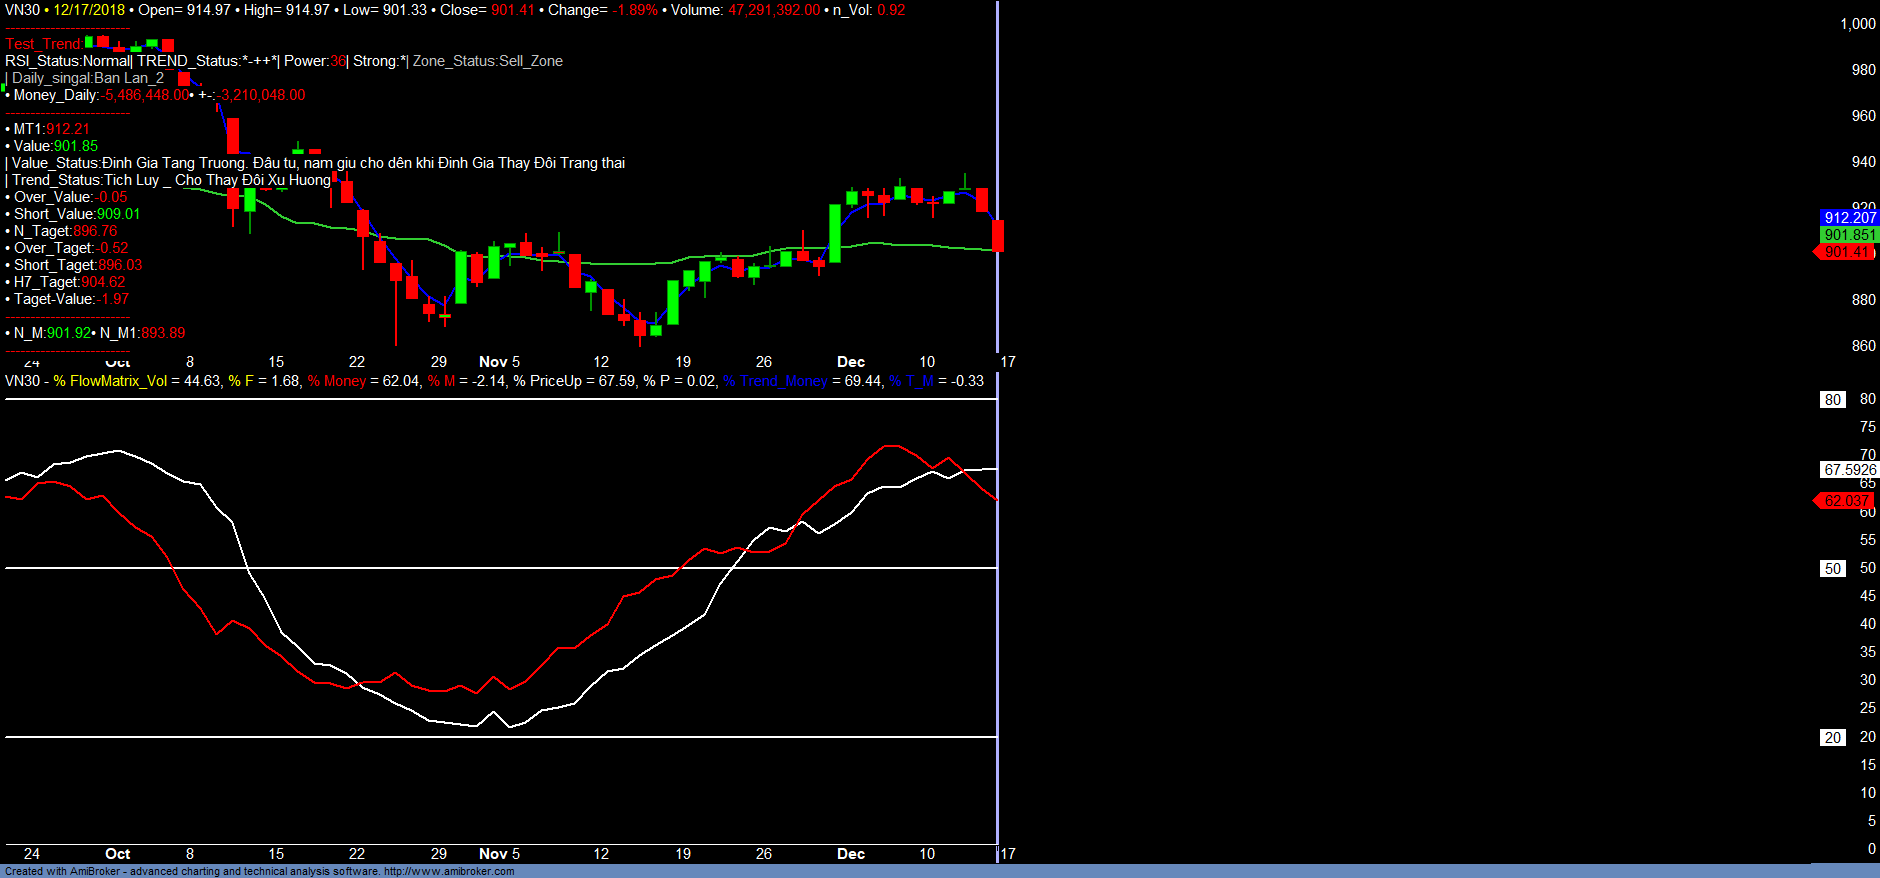This screenshot has width=1880, height=878.
Task: Click the red 62.037 indicator value tag
Action: 1845,500
